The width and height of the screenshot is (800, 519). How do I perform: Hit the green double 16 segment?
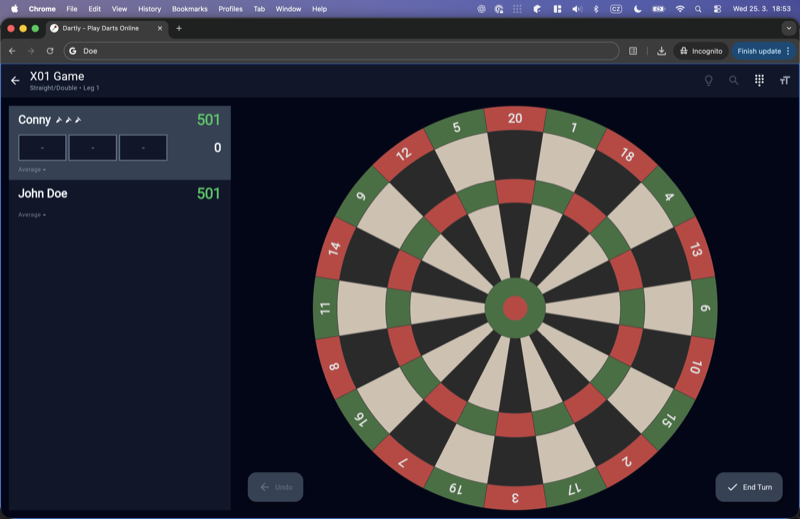click(x=361, y=419)
